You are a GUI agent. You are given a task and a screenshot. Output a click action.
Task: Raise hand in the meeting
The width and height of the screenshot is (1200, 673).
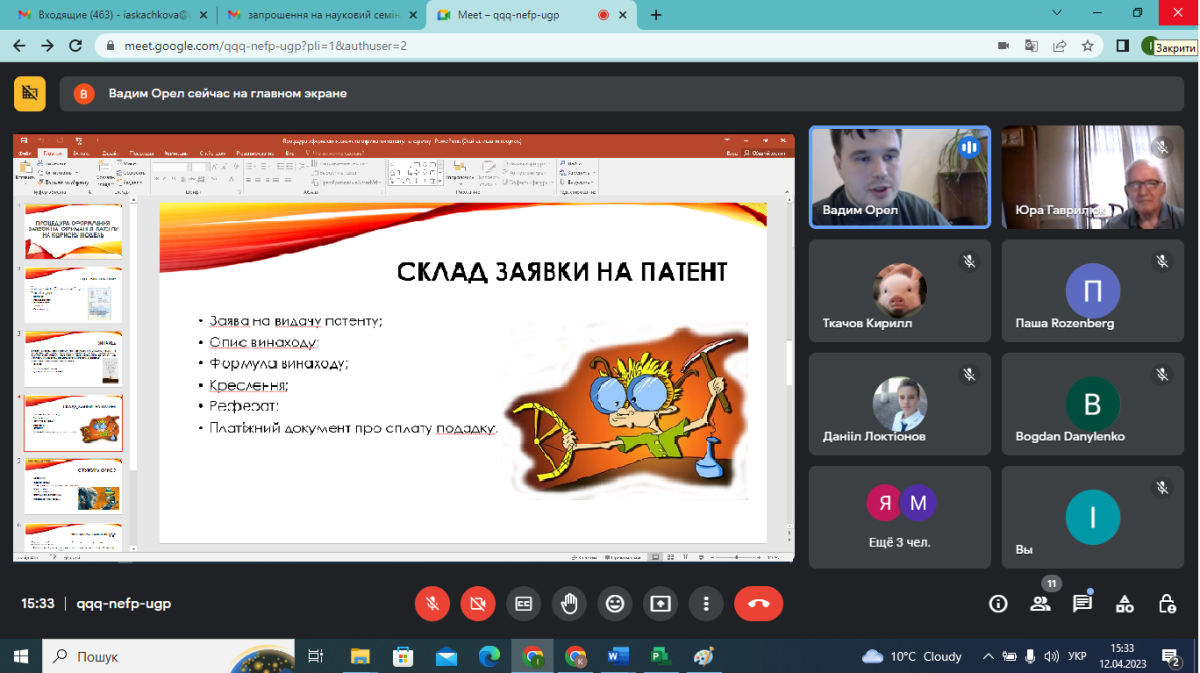[569, 604]
